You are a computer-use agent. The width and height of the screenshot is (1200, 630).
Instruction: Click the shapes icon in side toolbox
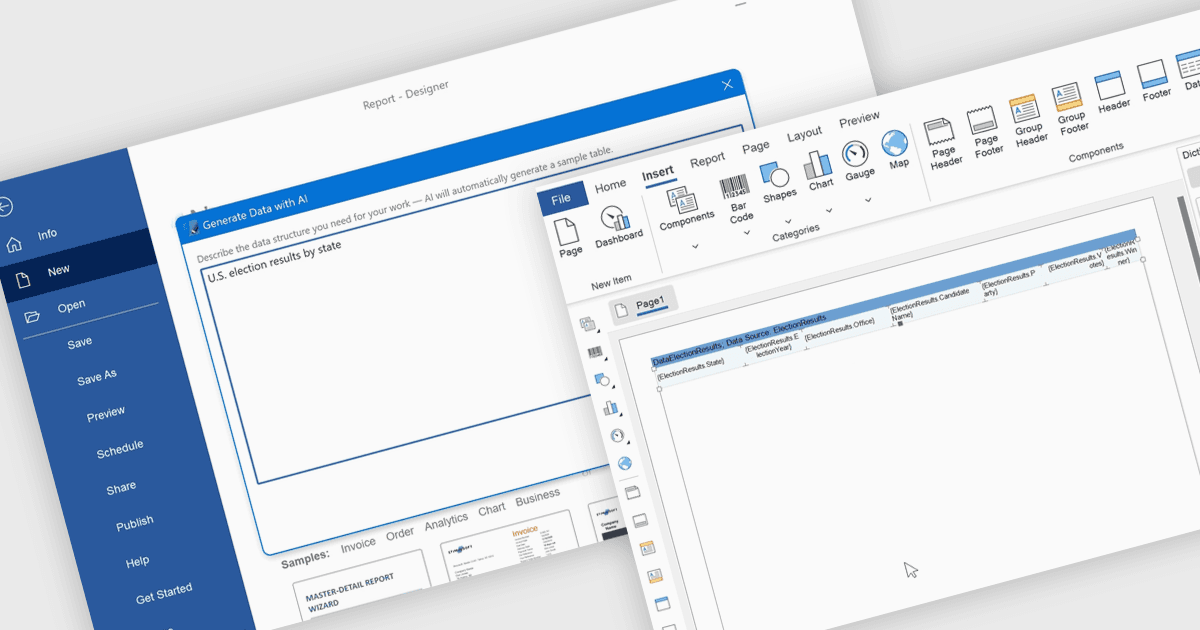(x=602, y=379)
